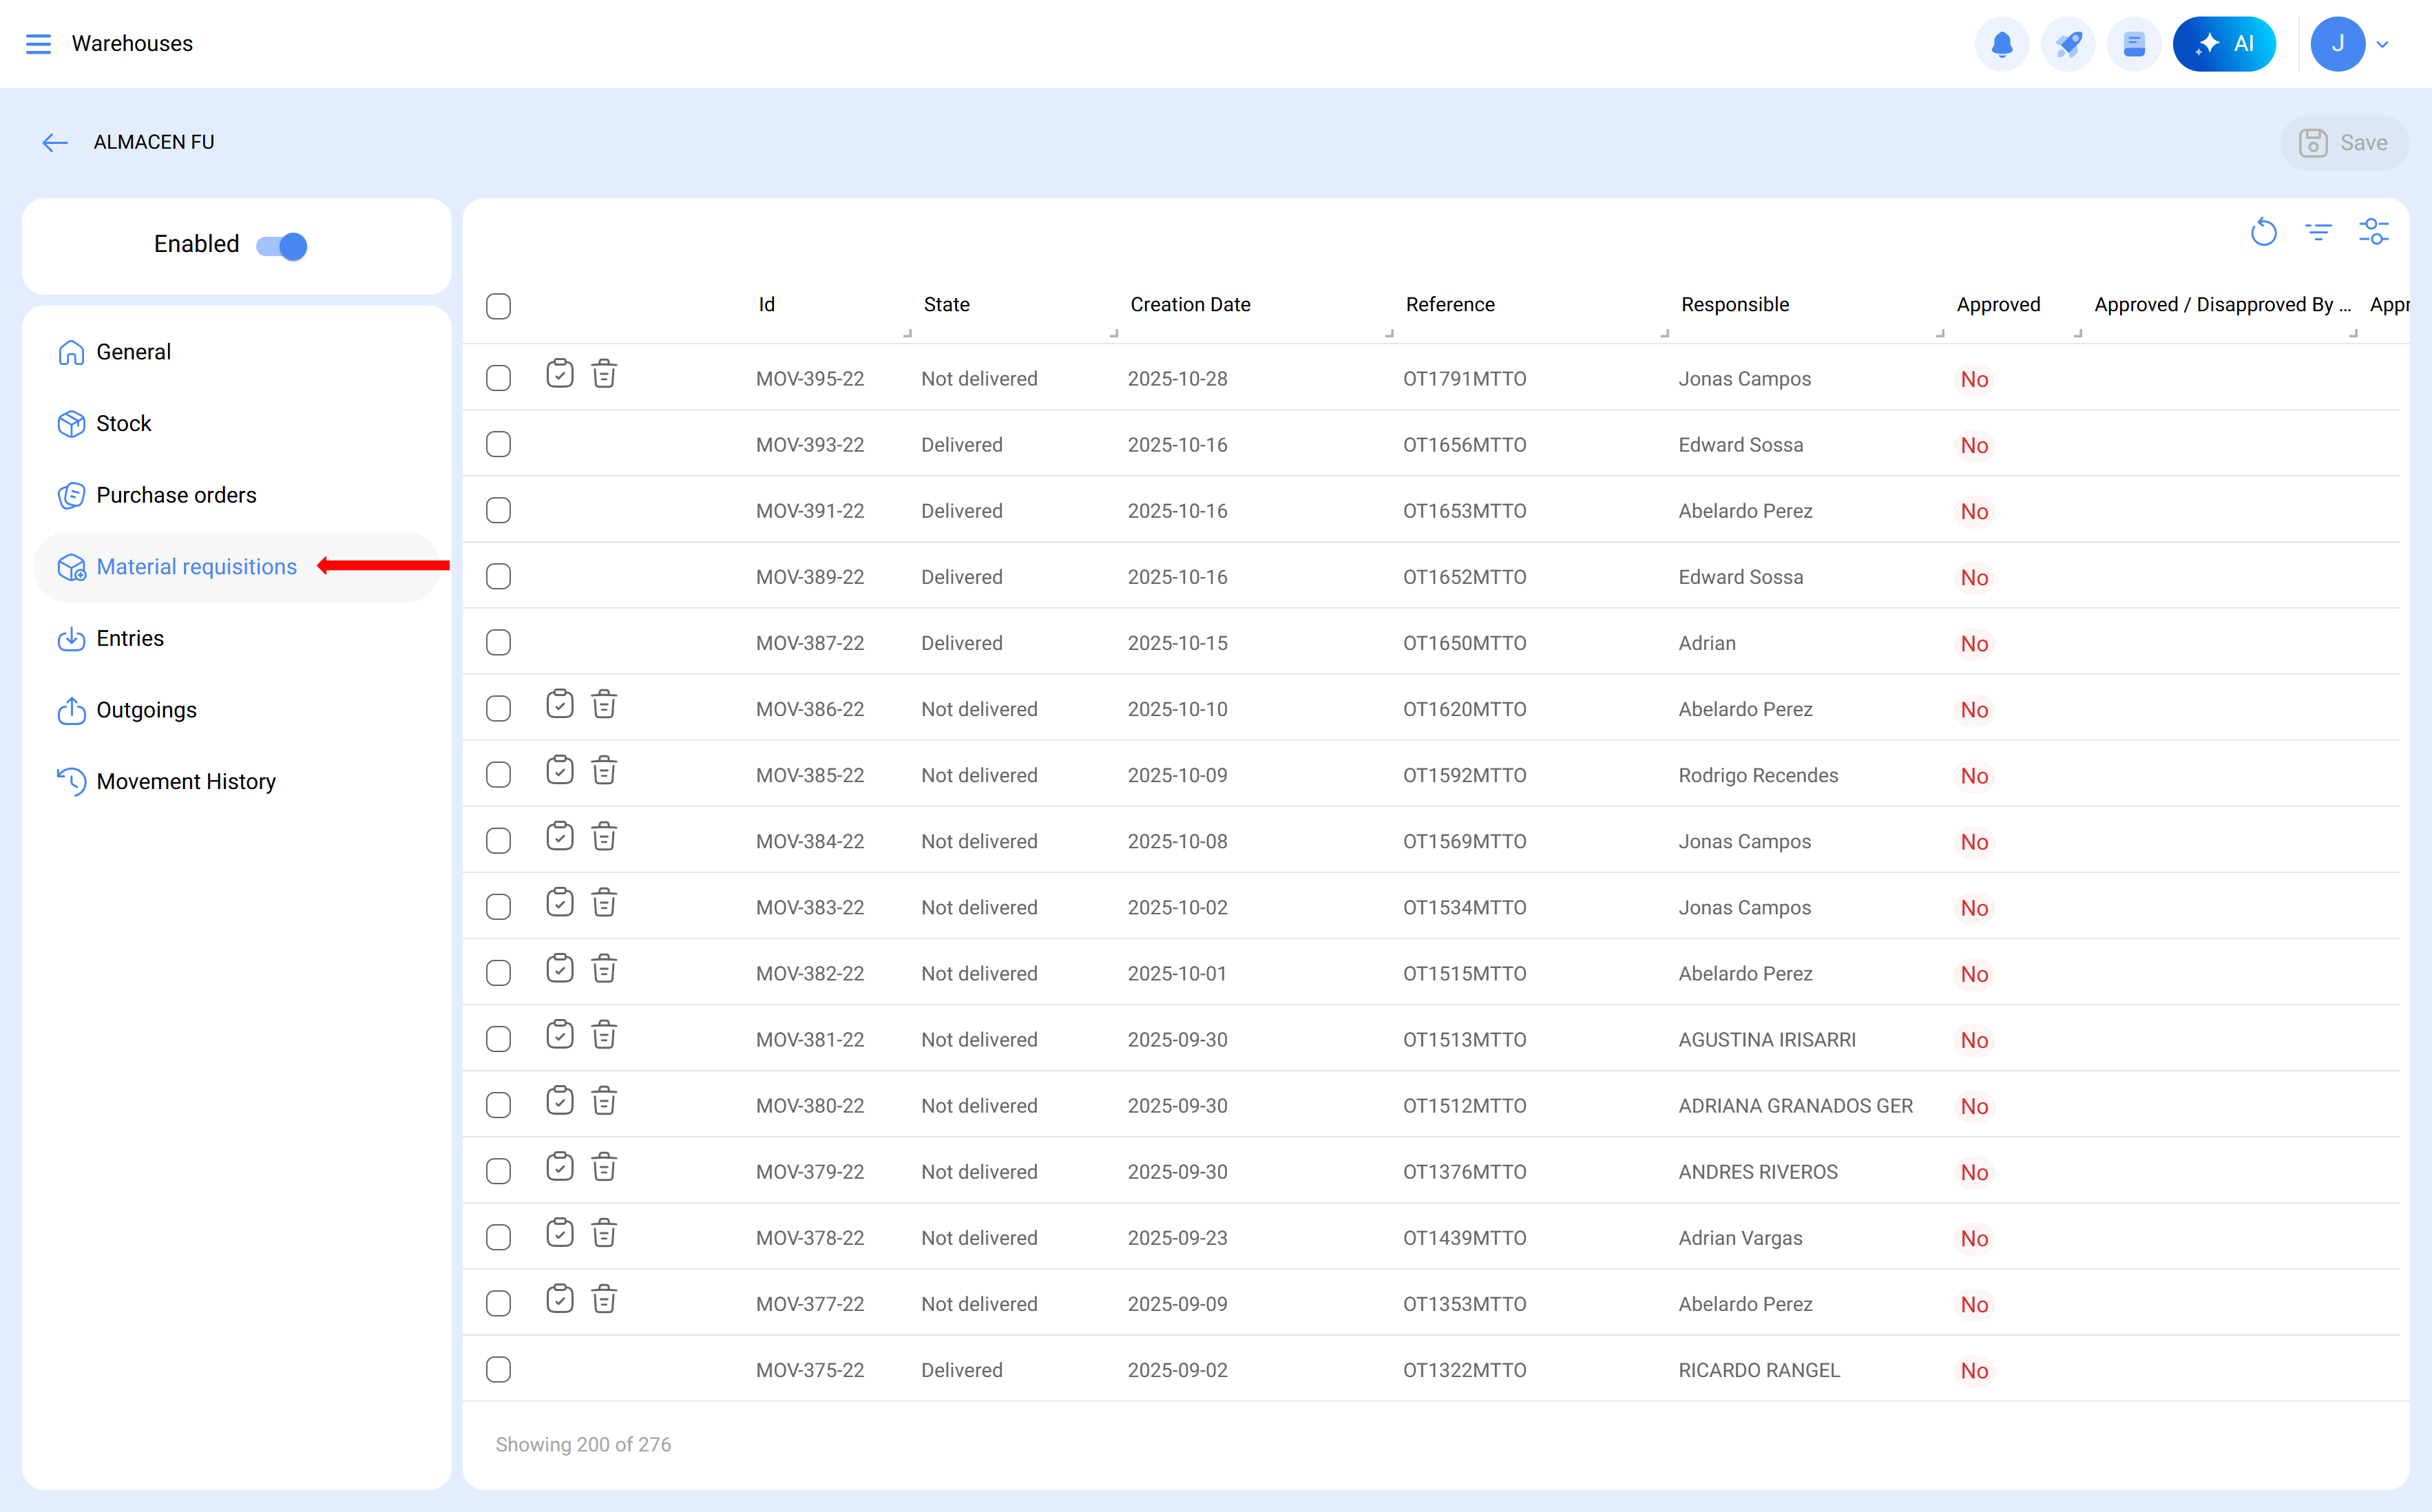2432x1512 pixels.
Task: Open column settings sliders icon
Action: tap(2373, 233)
